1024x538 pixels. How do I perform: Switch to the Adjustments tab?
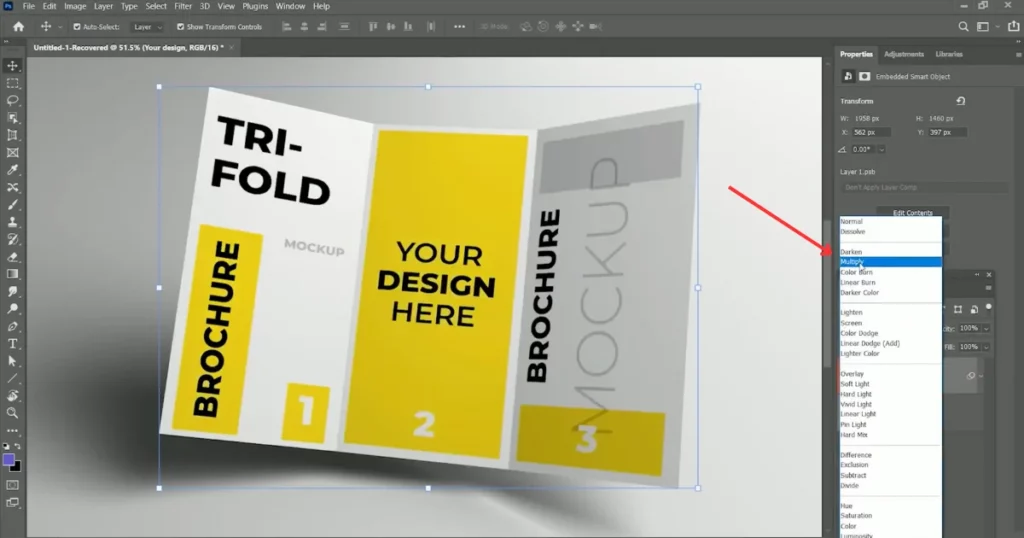click(904, 54)
